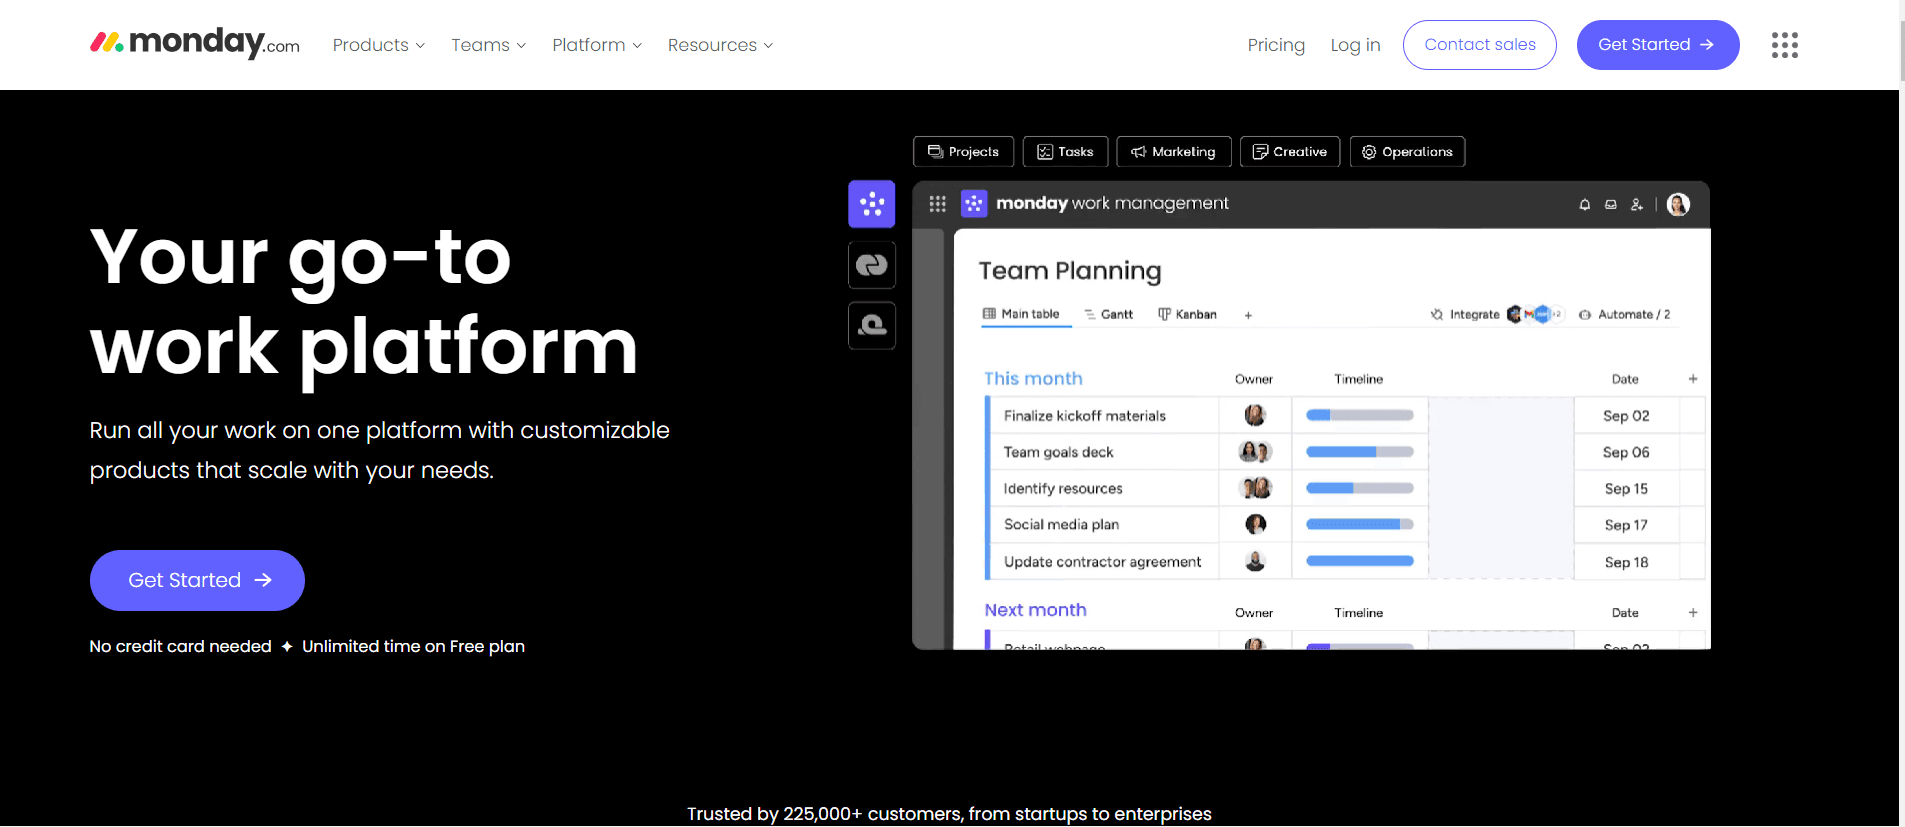Click the Contact sales button

tap(1479, 45)
